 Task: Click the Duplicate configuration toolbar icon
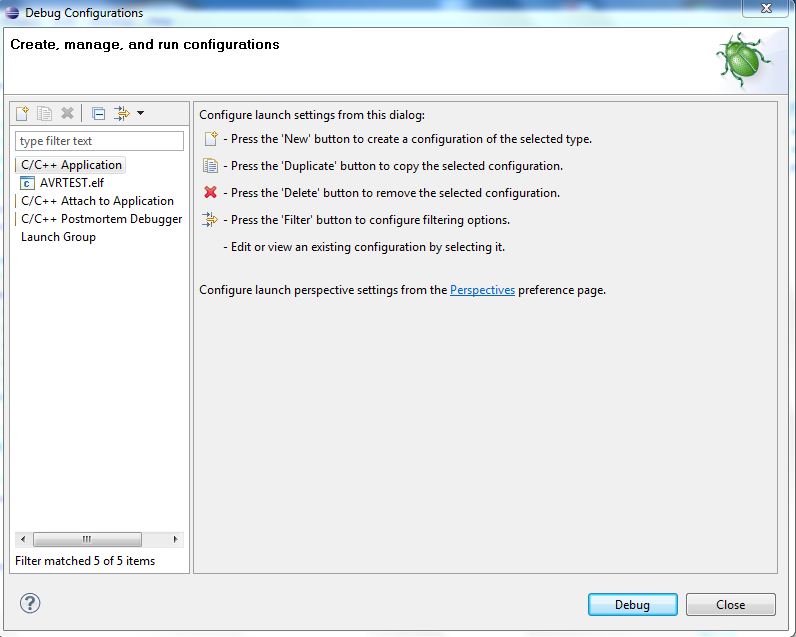point(45,113)
